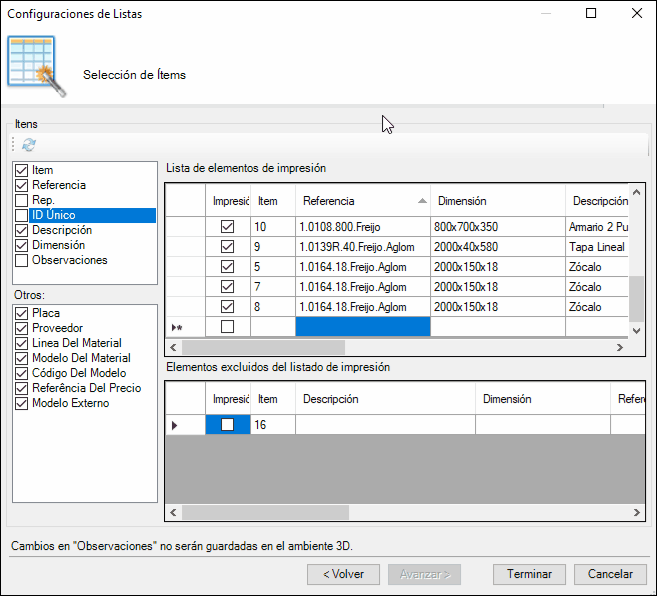
Task: Go back with Volver button
Action: pyautogui.click(x=344, y=574)
